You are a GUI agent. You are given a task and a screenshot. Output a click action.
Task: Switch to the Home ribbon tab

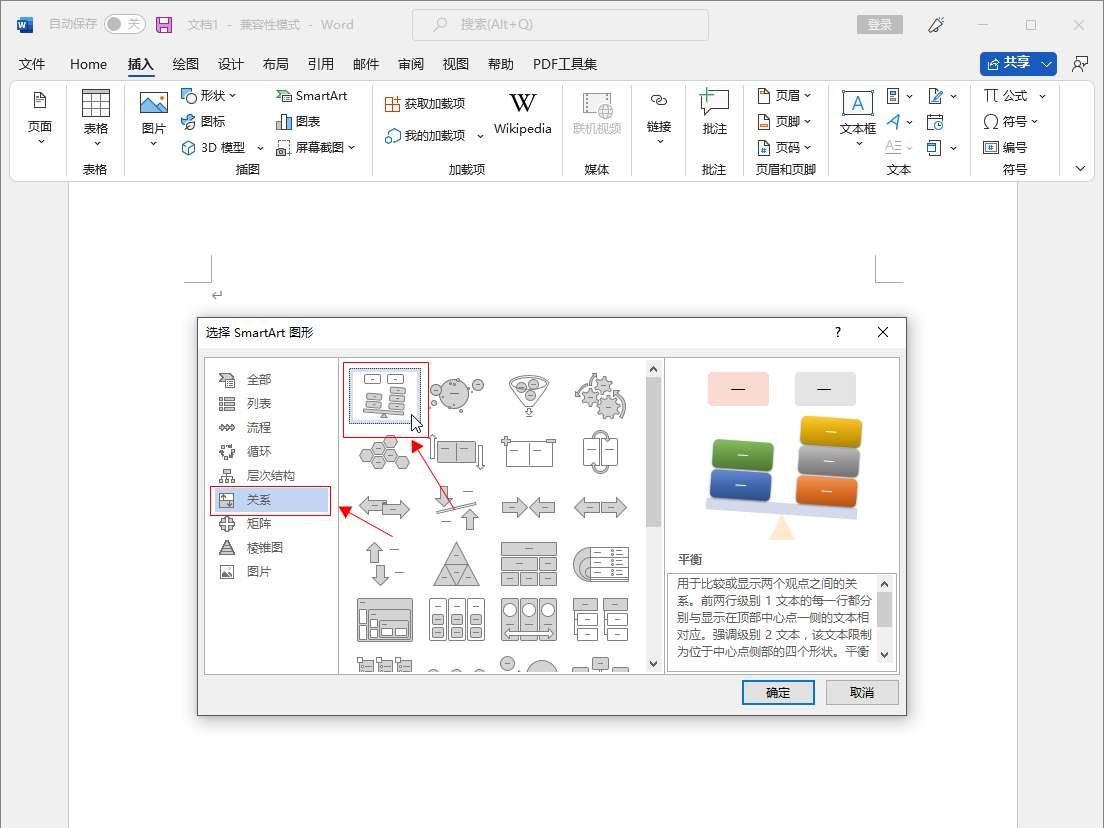(x=89, y=64)
